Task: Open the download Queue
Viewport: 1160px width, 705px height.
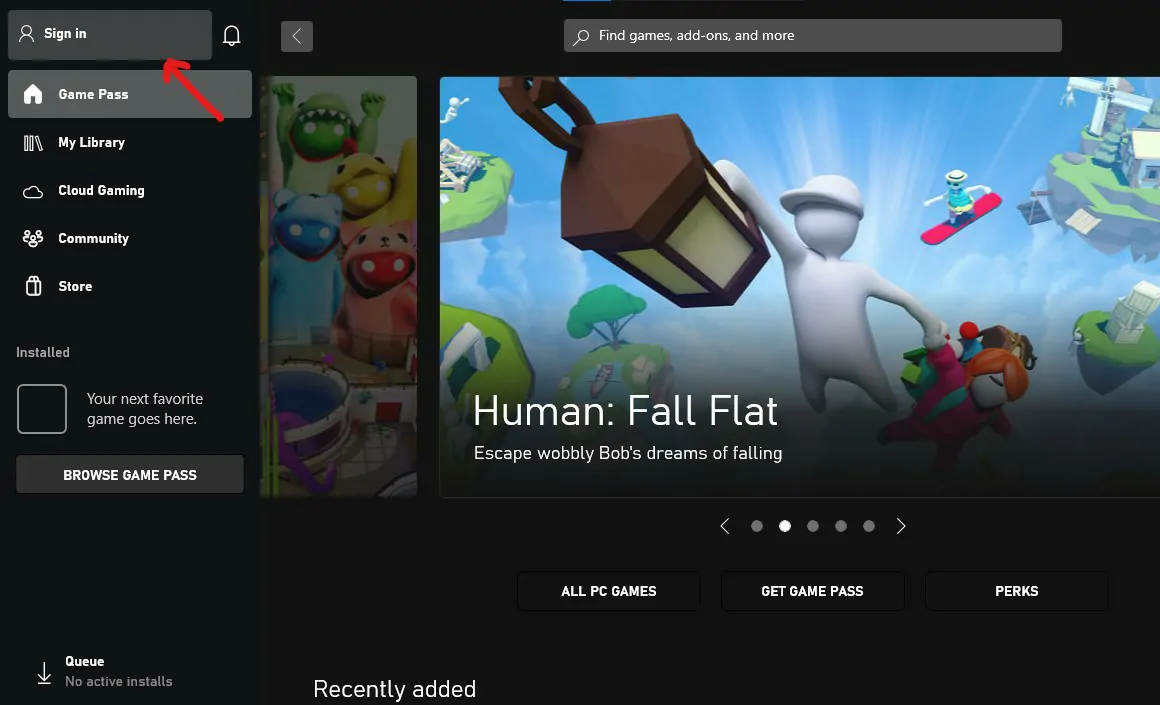Action: tap(104, 671)
